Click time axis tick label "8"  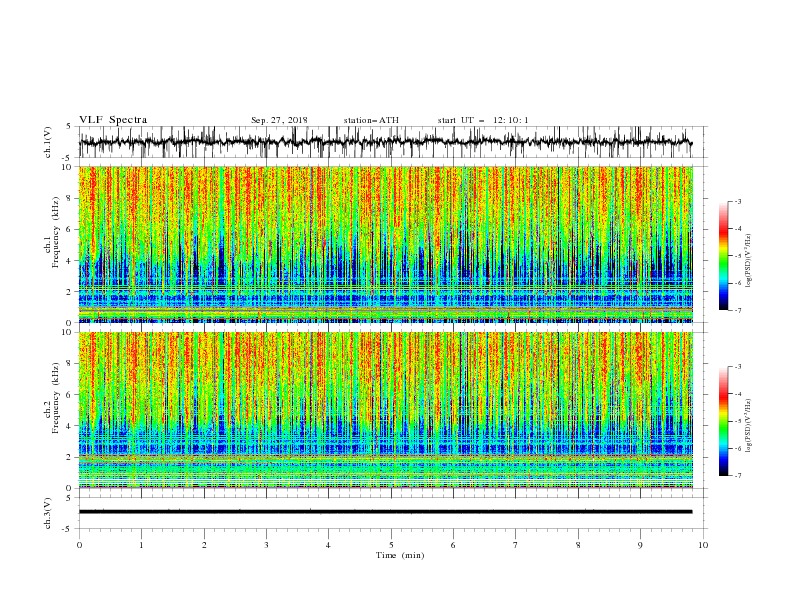[578, 545]
